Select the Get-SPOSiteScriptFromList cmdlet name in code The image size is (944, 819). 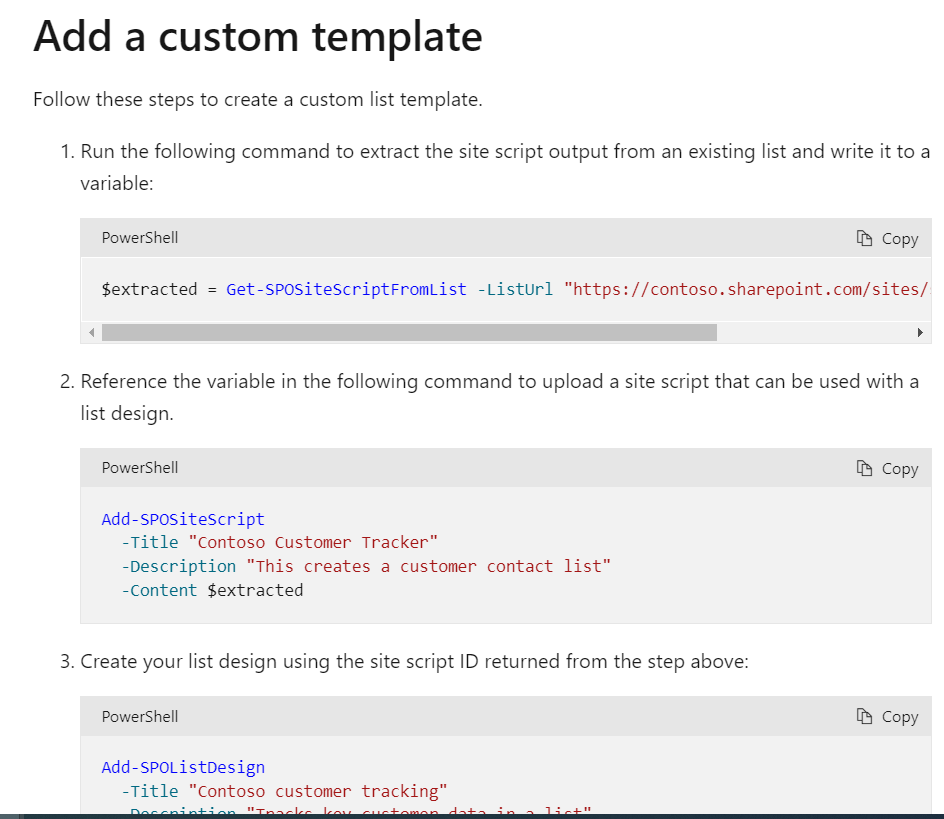pyautogui.click(x=345, y=289)
